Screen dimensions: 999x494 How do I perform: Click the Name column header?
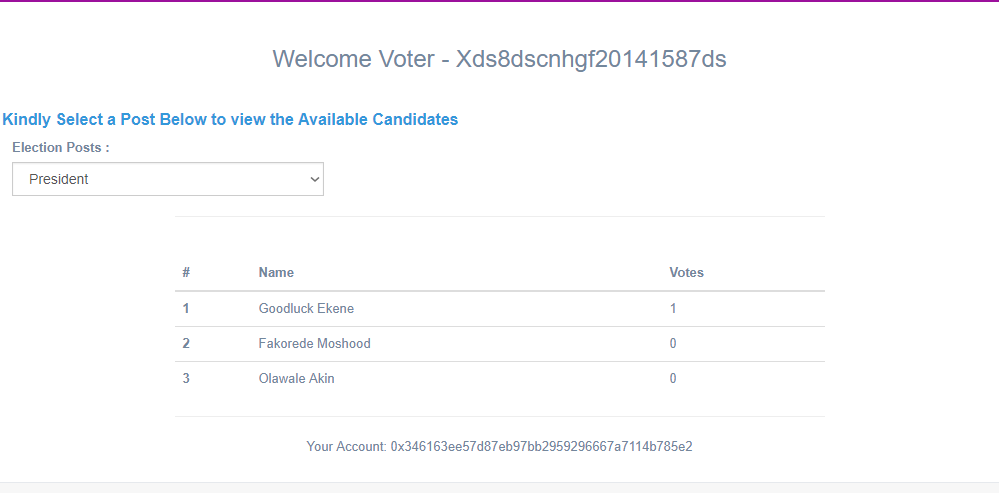[x=276, y=273]
